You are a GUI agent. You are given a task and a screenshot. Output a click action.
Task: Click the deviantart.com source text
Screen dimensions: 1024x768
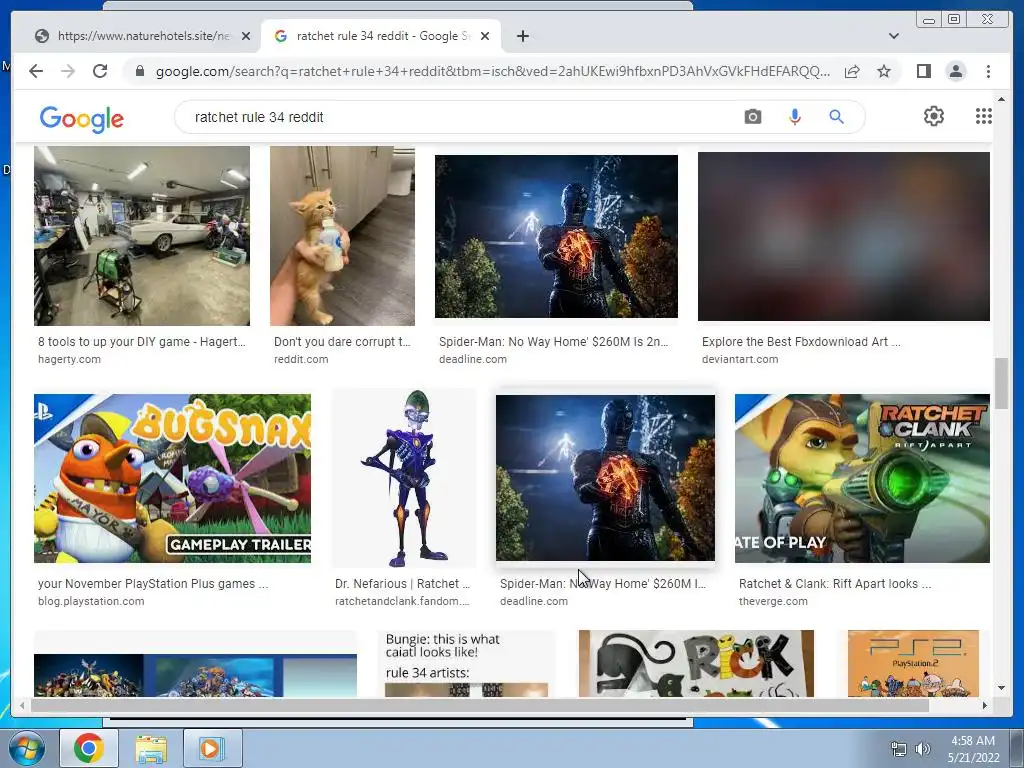coord(740,359)
